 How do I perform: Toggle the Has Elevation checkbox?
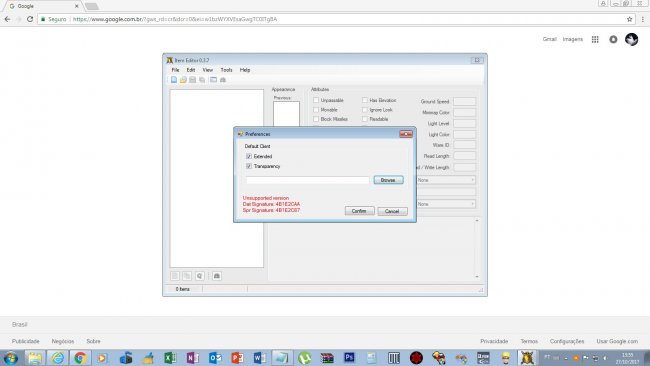pyautogui.click(x=365, y=100)
